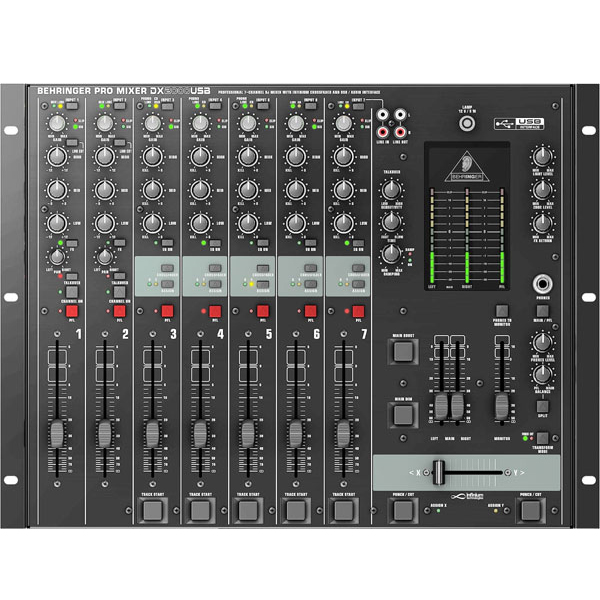The width and height of the screenshot is (600, 600).
Task: Toggle the FX button on channel 2
Action: [119, 243]
